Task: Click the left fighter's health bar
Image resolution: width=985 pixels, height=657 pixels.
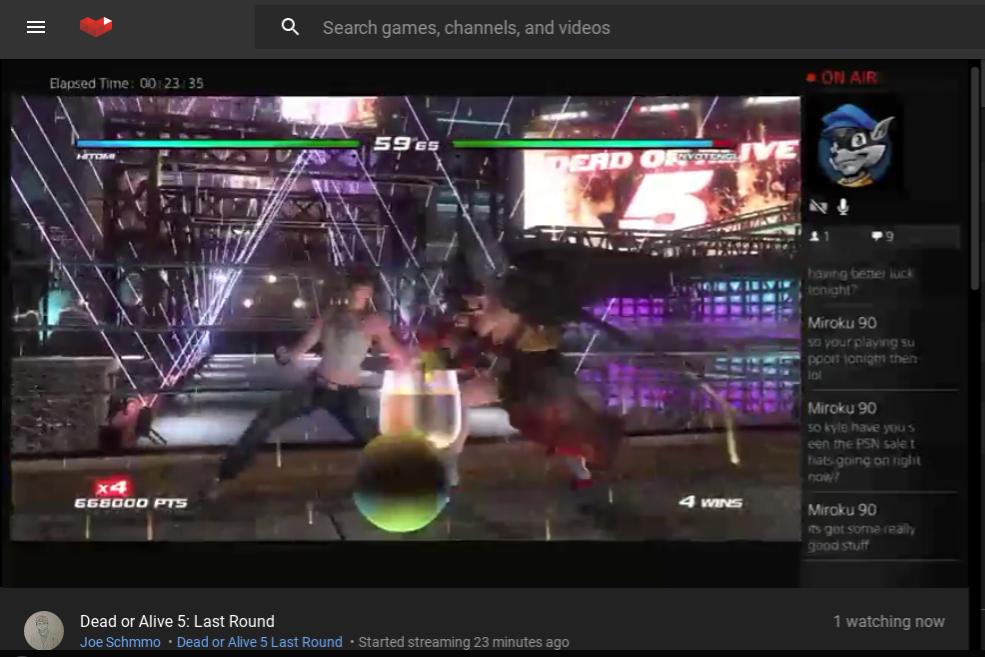Action: point(217,144)
